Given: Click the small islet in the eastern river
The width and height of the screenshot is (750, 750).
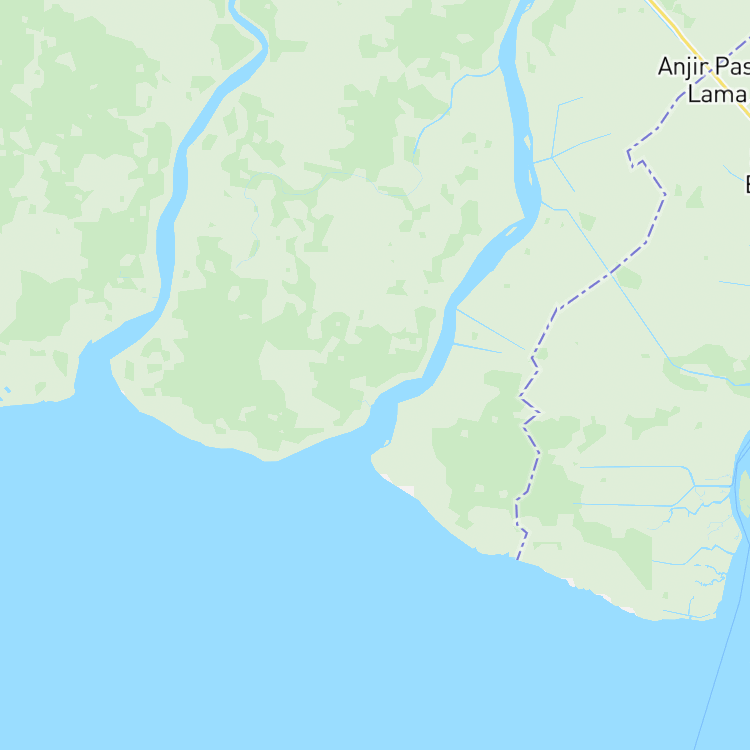Looking at the screenshot, I should coord(528,143).
